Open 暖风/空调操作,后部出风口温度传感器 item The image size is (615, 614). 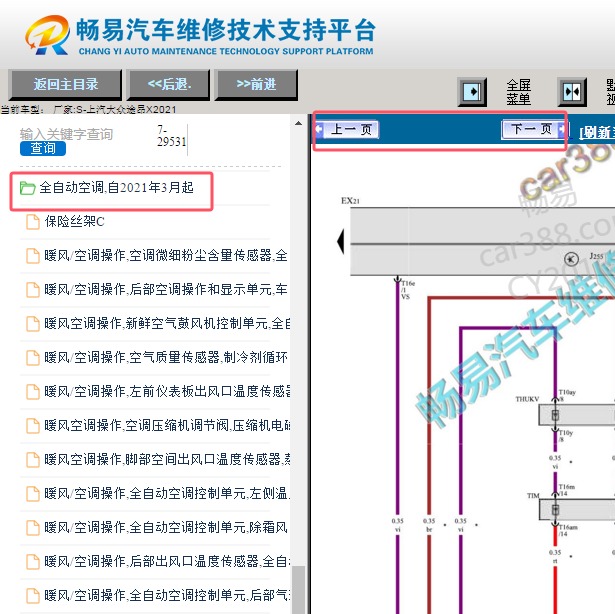[167, 561]
